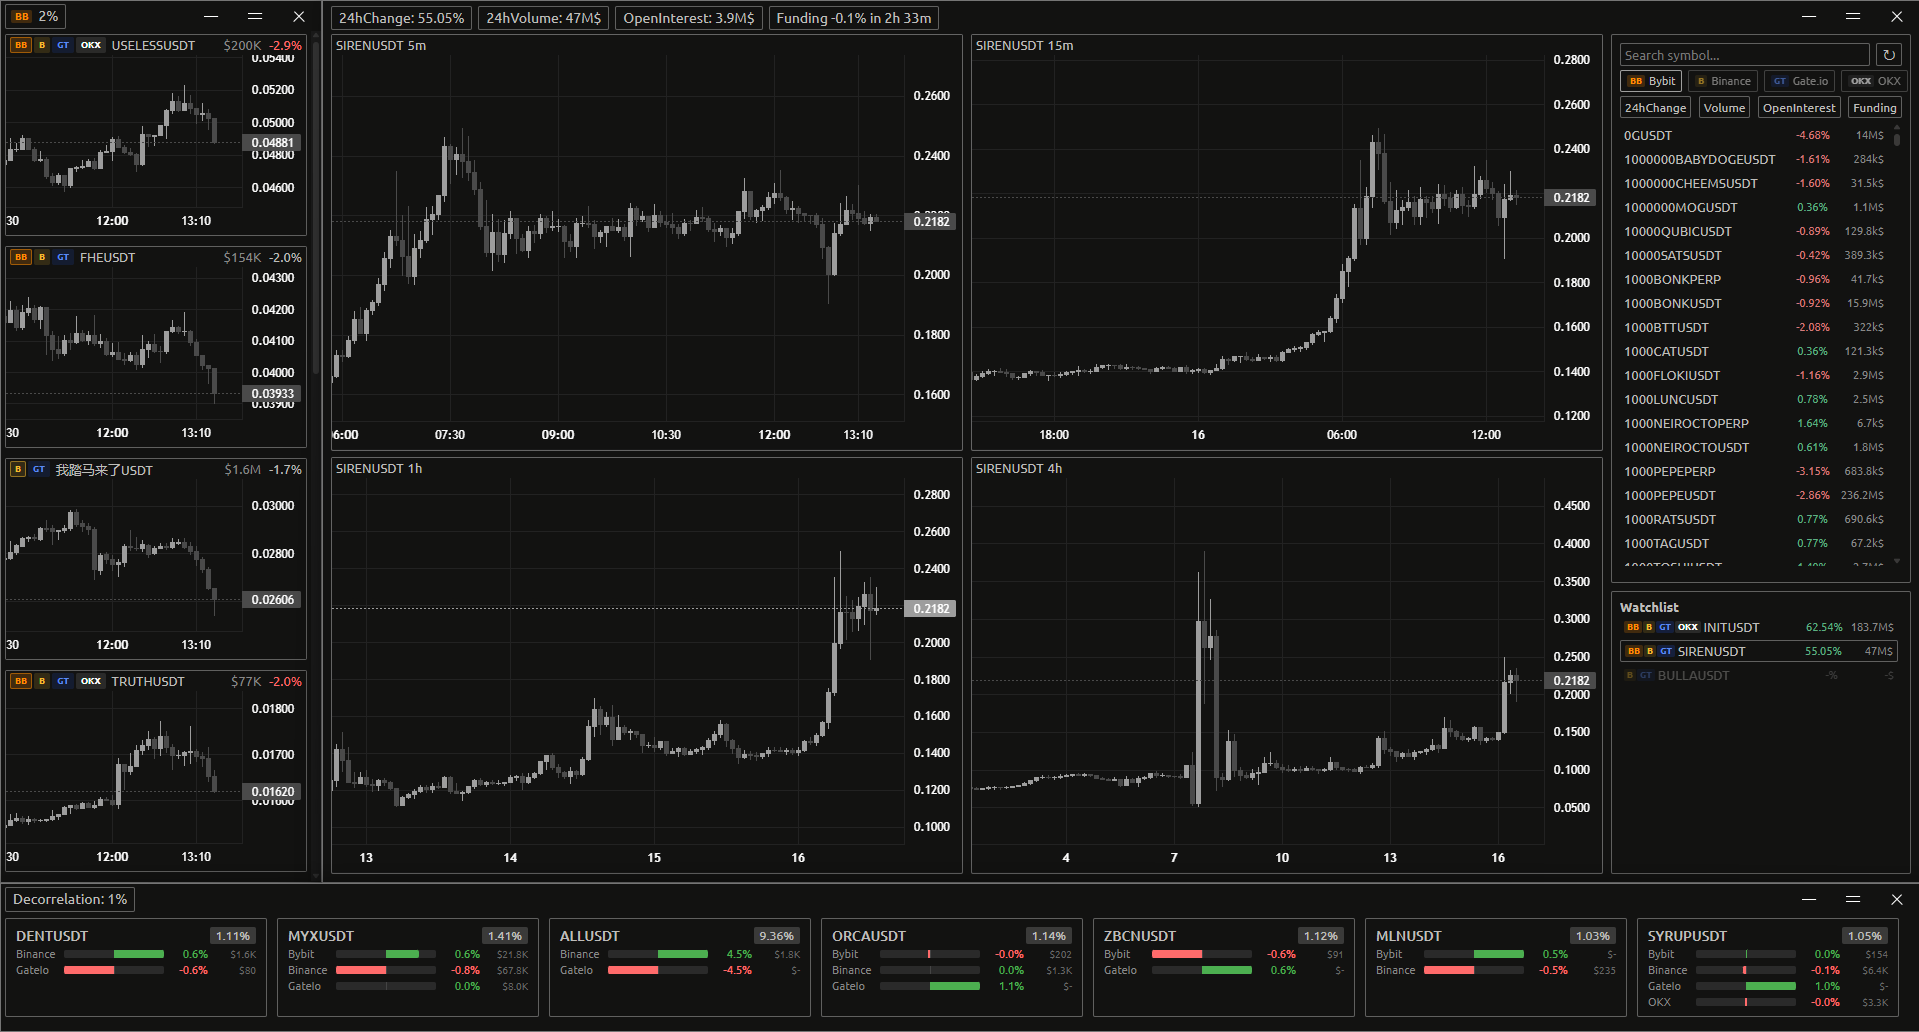1919x1032 pixels.
Task: Click OKX badge on USELESSUSDT mini chart
Action: pyautogui.click(x=91, y=45)
